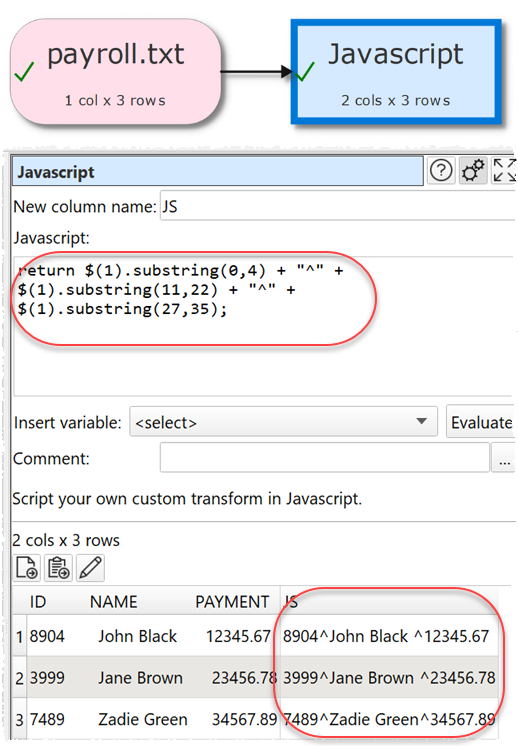Open the transform settings gears icon
This screenshot has height=746, width=518.
coord(473,170)
